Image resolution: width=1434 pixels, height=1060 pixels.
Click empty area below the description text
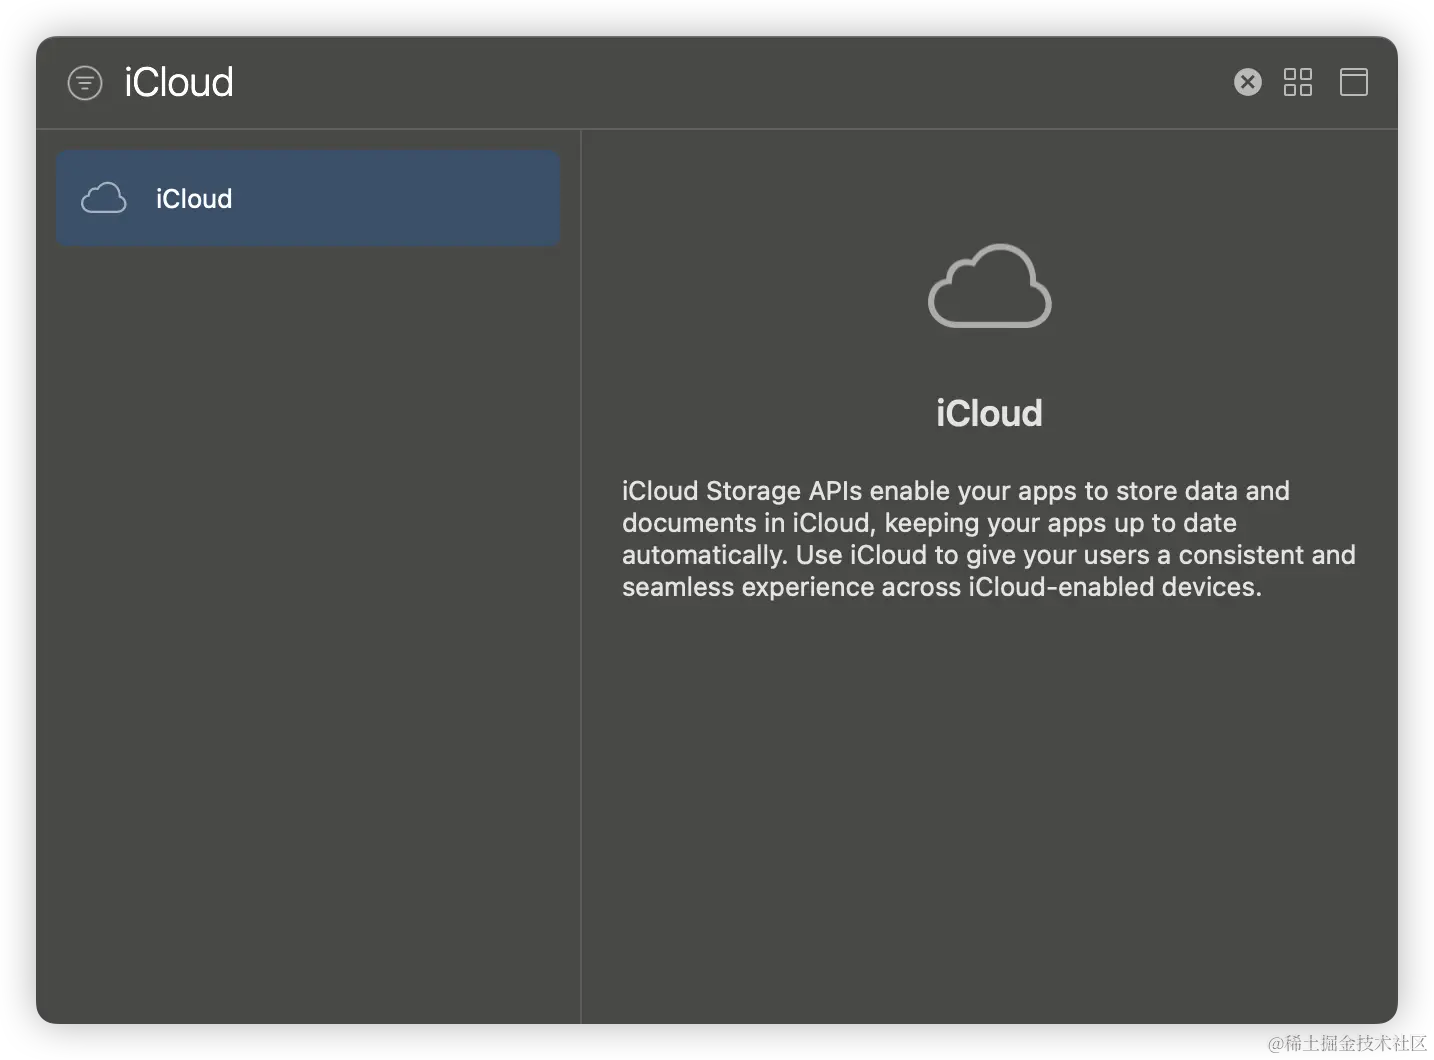click(x=988, y=800)
